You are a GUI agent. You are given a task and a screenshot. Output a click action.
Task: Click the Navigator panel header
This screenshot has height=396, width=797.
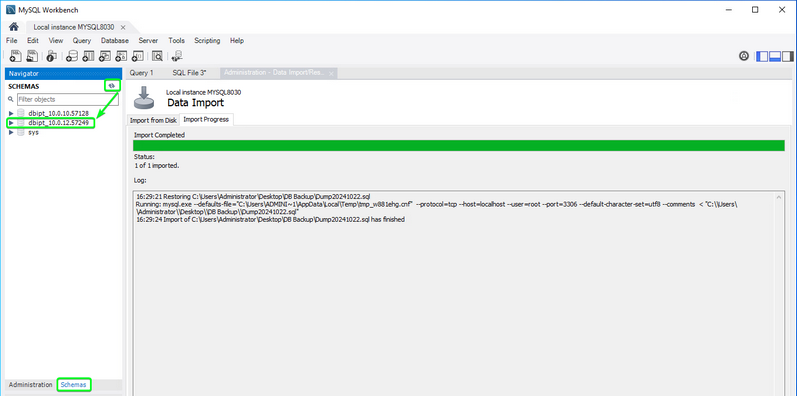(64, 74)
